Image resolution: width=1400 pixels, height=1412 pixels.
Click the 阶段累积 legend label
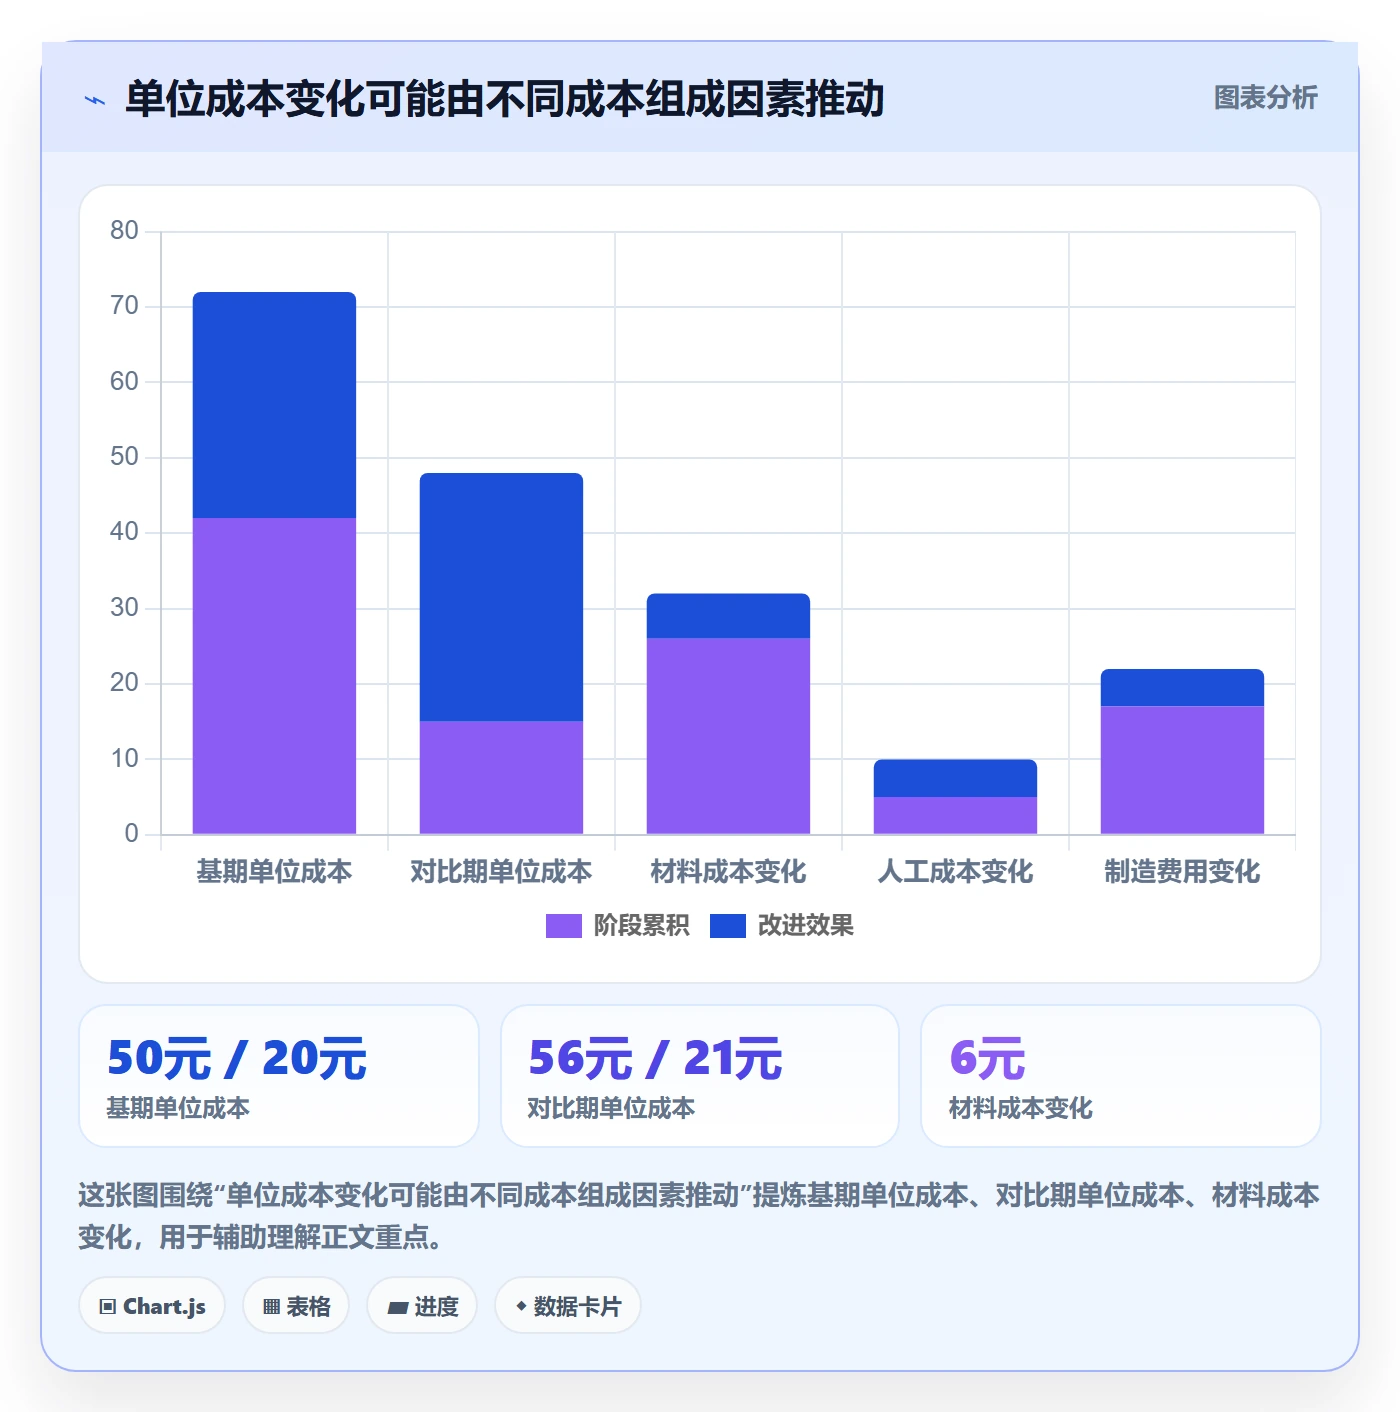641,926
